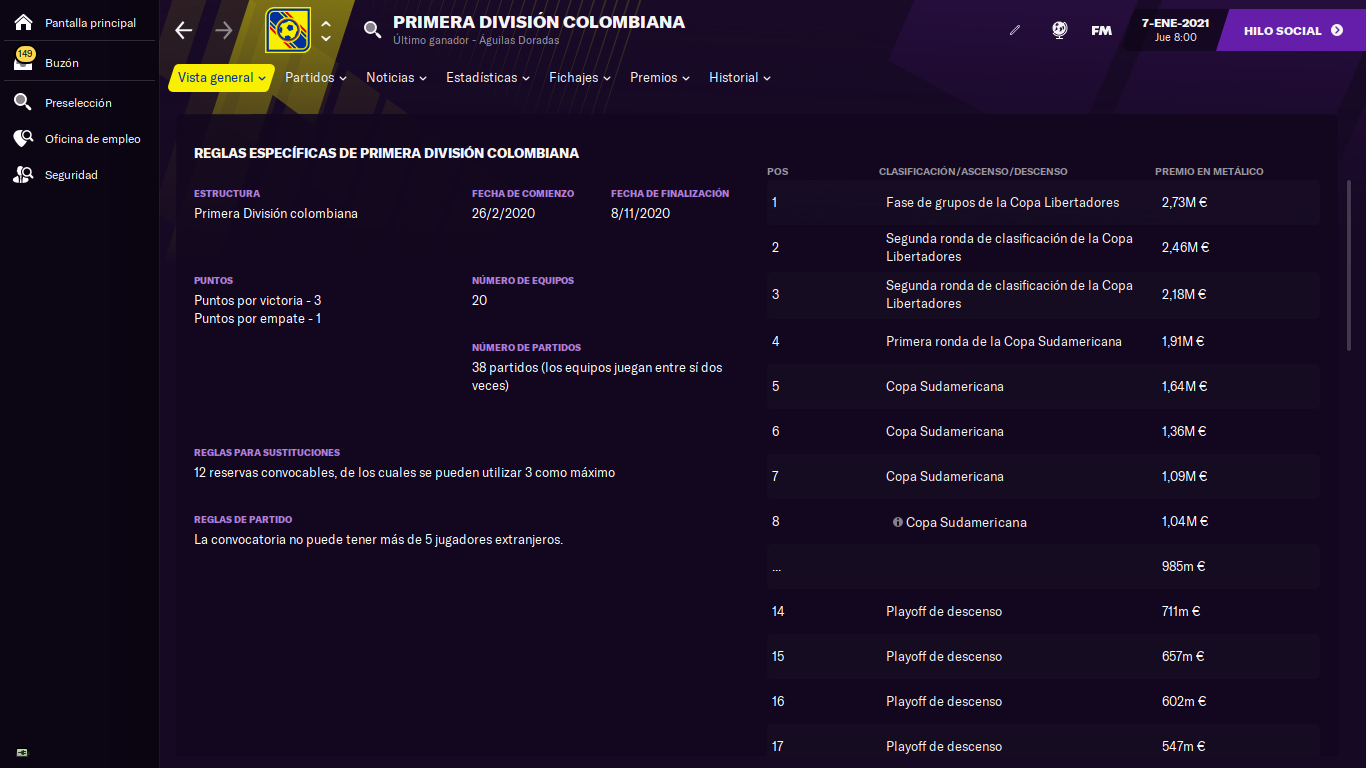
Task: Click the 2,73M € prize value
Action: 1186,203
